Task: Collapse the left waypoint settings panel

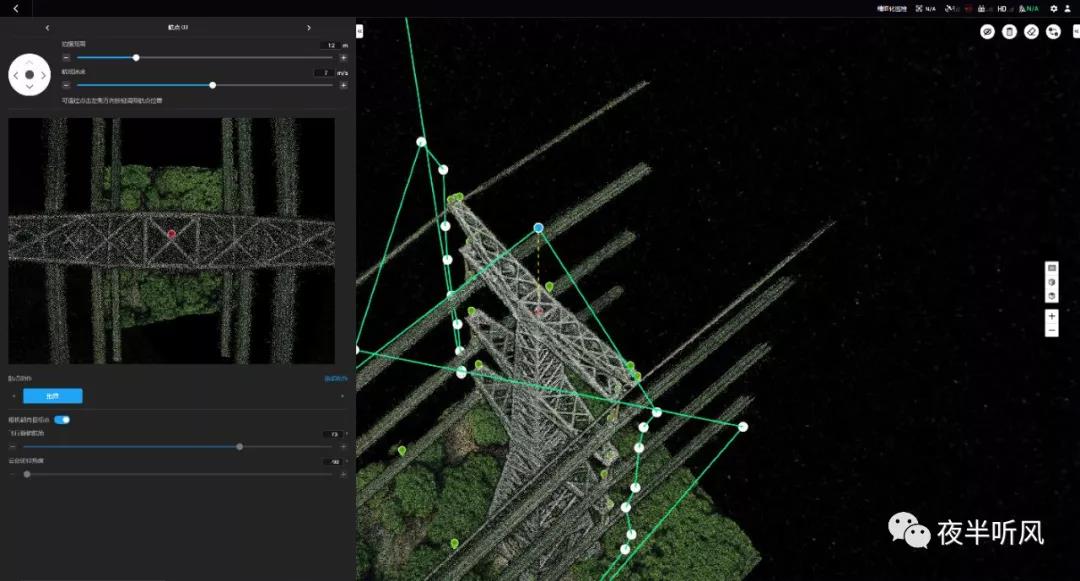Action: coord(359,31)
